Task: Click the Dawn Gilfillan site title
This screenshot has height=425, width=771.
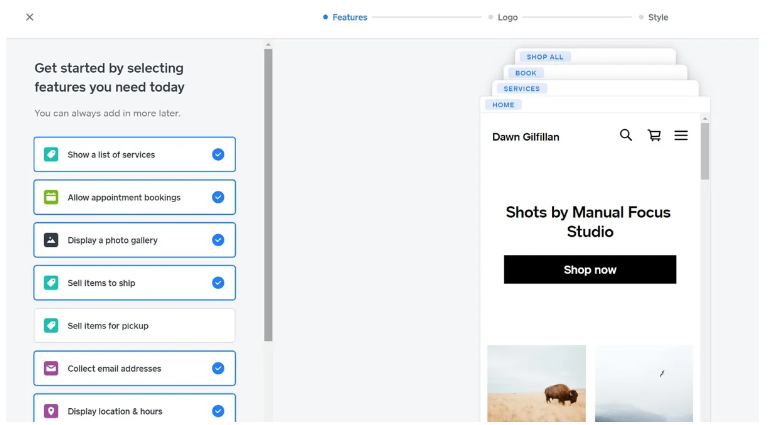Action: coord(526,137)
